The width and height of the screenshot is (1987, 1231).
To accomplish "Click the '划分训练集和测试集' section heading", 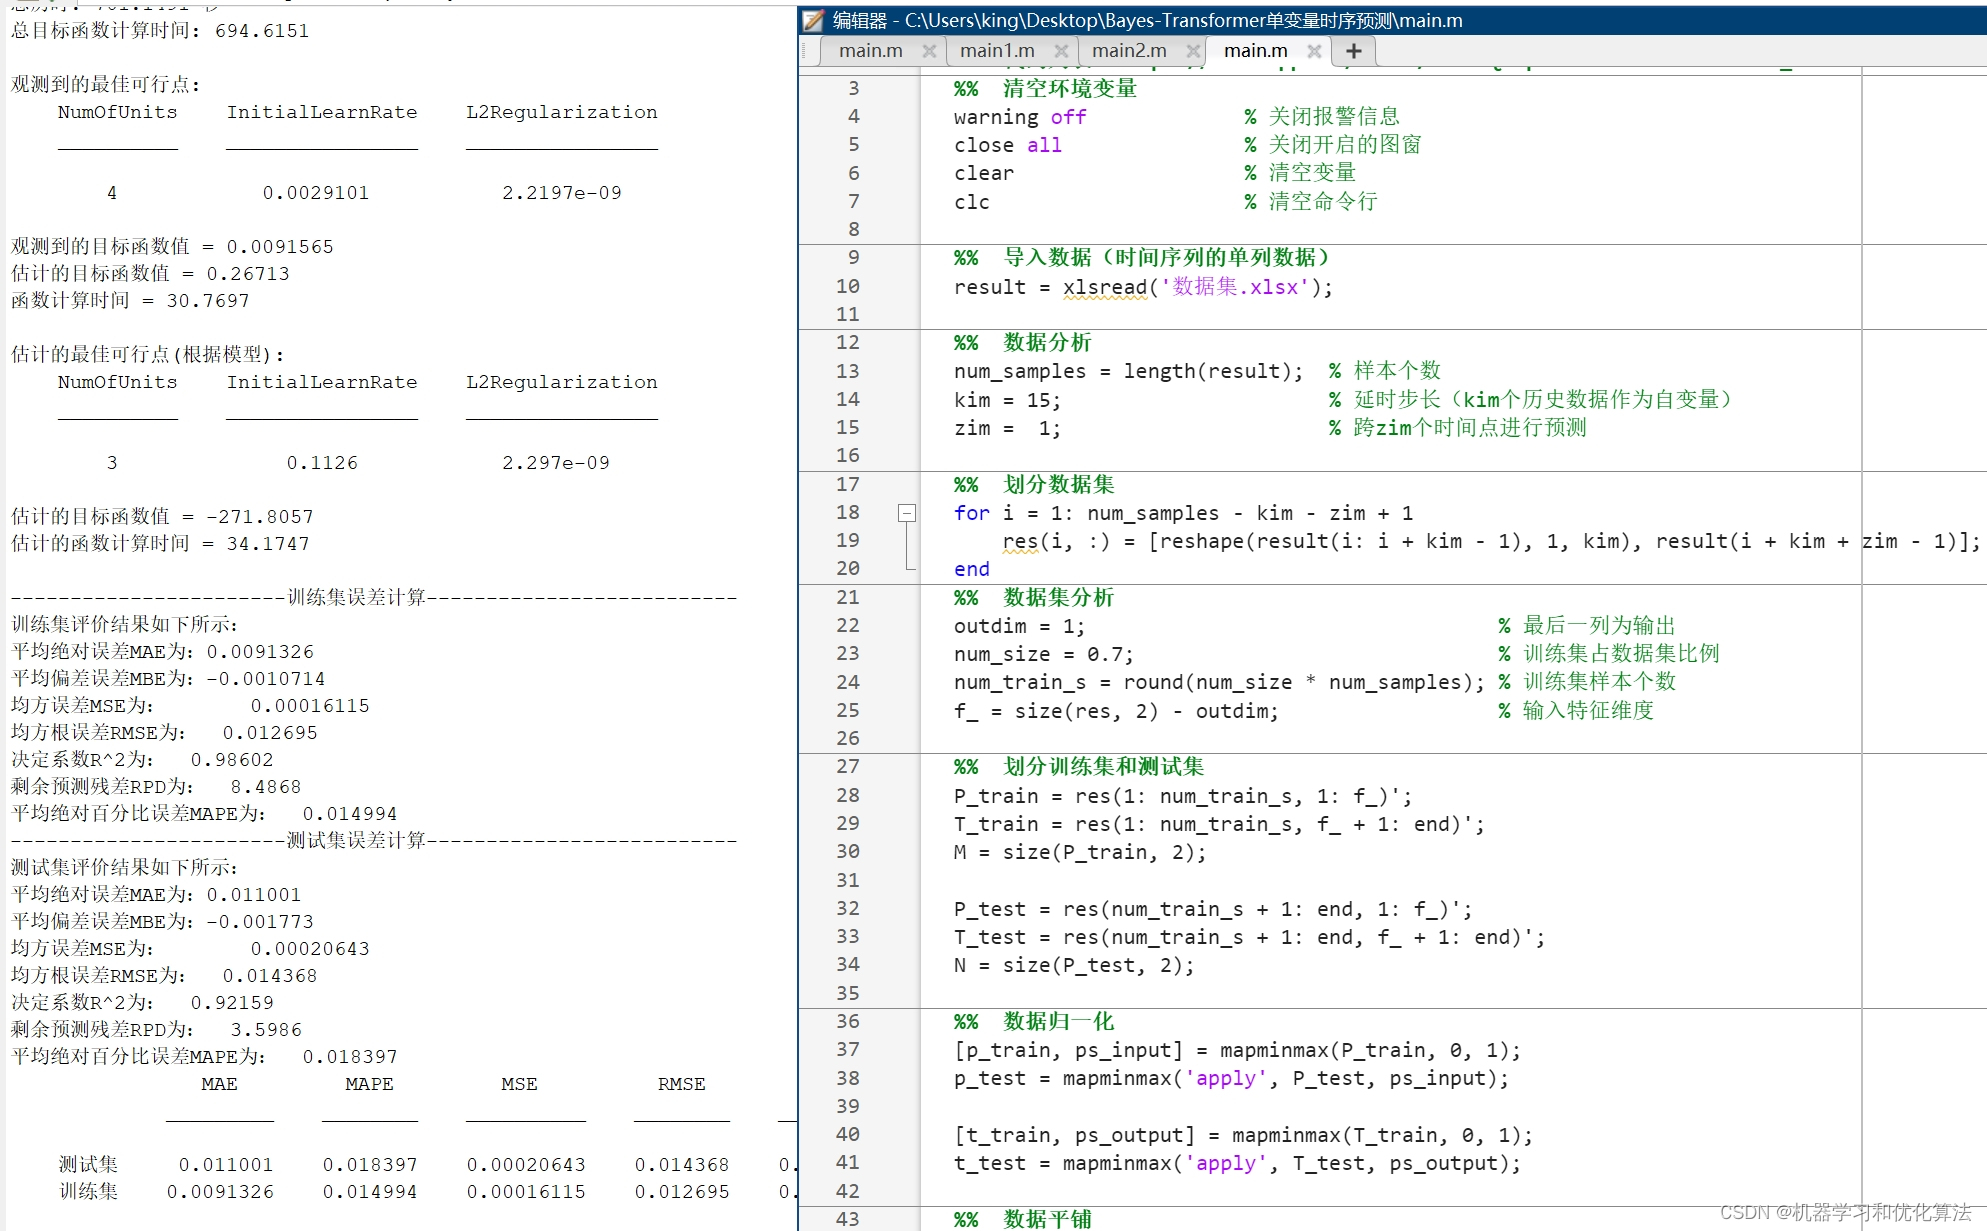I will pyautogui.click(x=1103, y=767).
